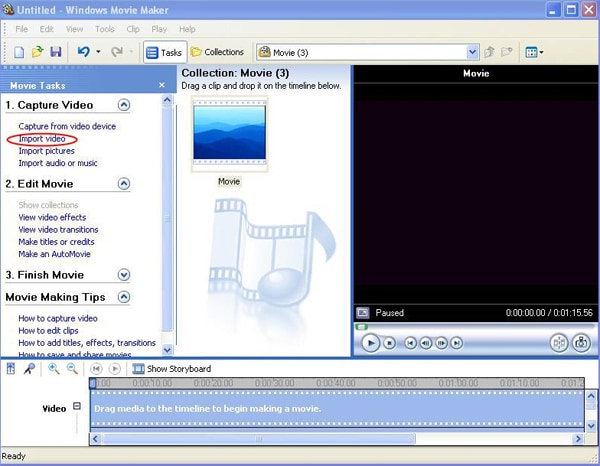Screen dimensions: 600x466
Task: Open the File menu
Action: point(21,29)
